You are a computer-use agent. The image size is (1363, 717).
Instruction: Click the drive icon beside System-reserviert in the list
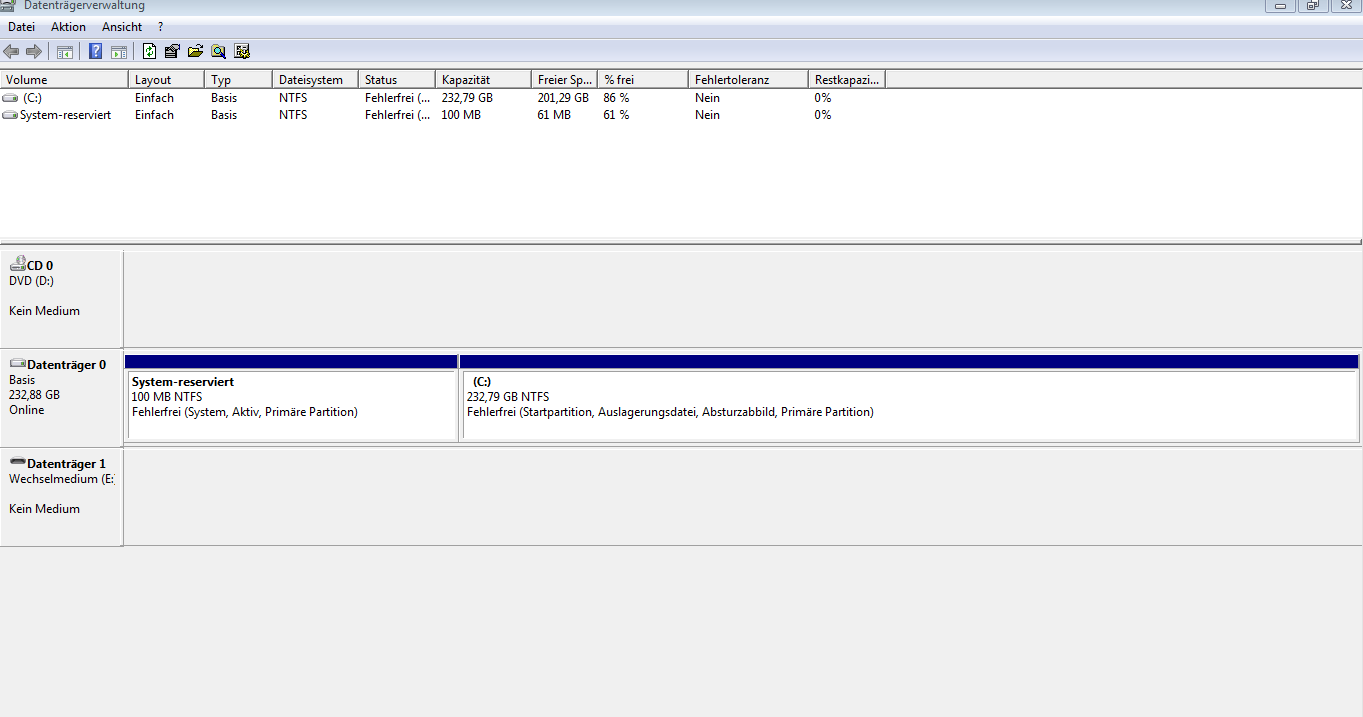(10, 115)
